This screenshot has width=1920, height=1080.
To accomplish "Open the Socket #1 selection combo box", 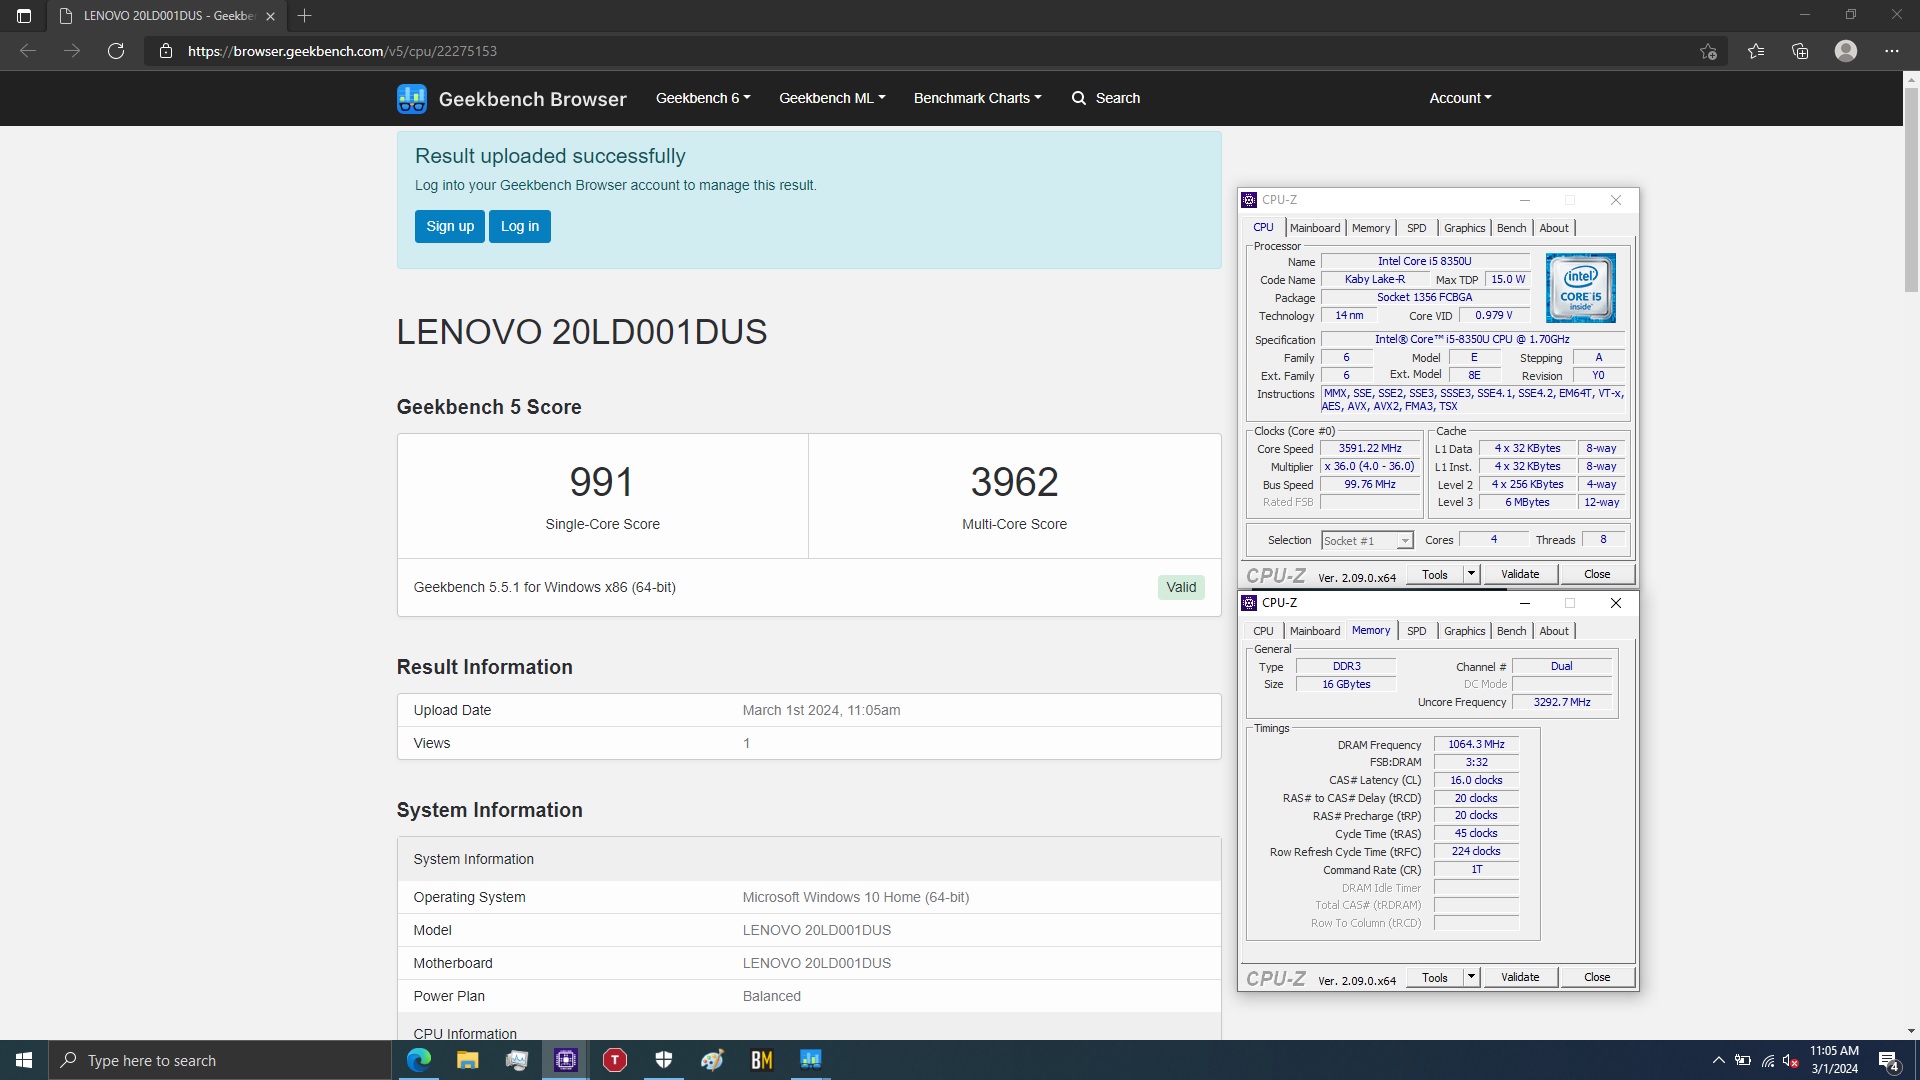I will [1366, 540].
